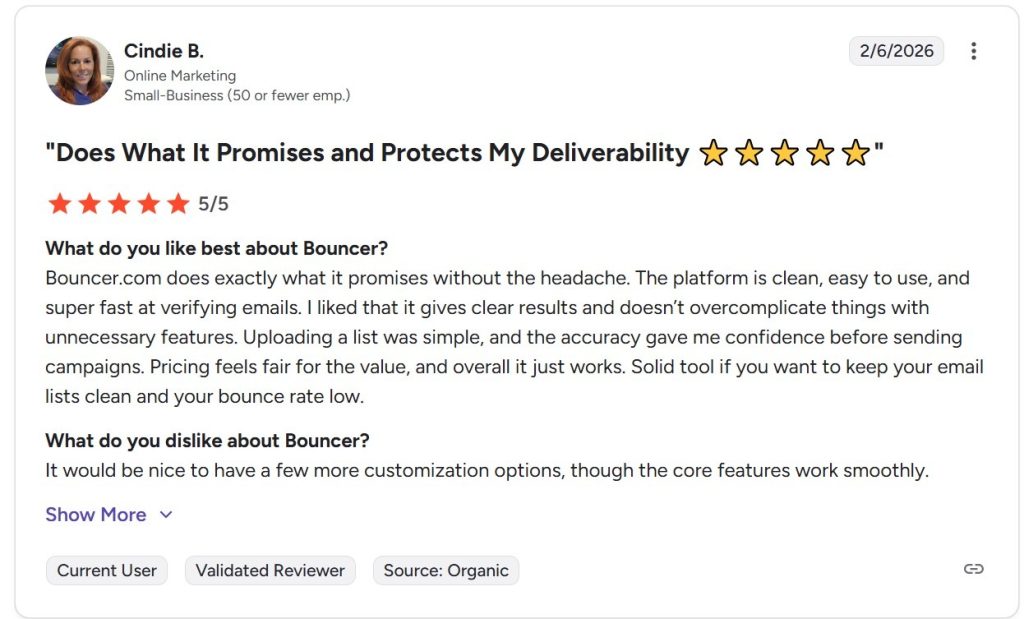This screenshot has width=1024, height=619.
Task: Click the copy review link icon
Action: 974,568
